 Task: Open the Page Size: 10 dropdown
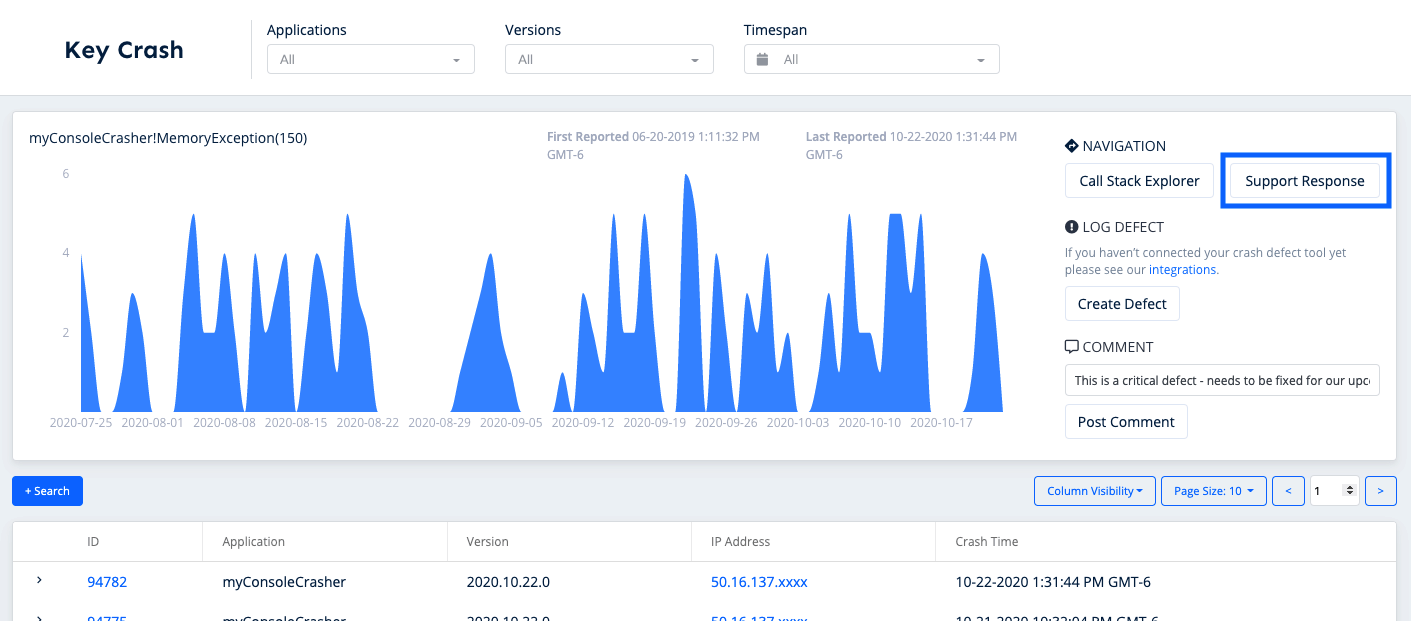coord(1214,491)
